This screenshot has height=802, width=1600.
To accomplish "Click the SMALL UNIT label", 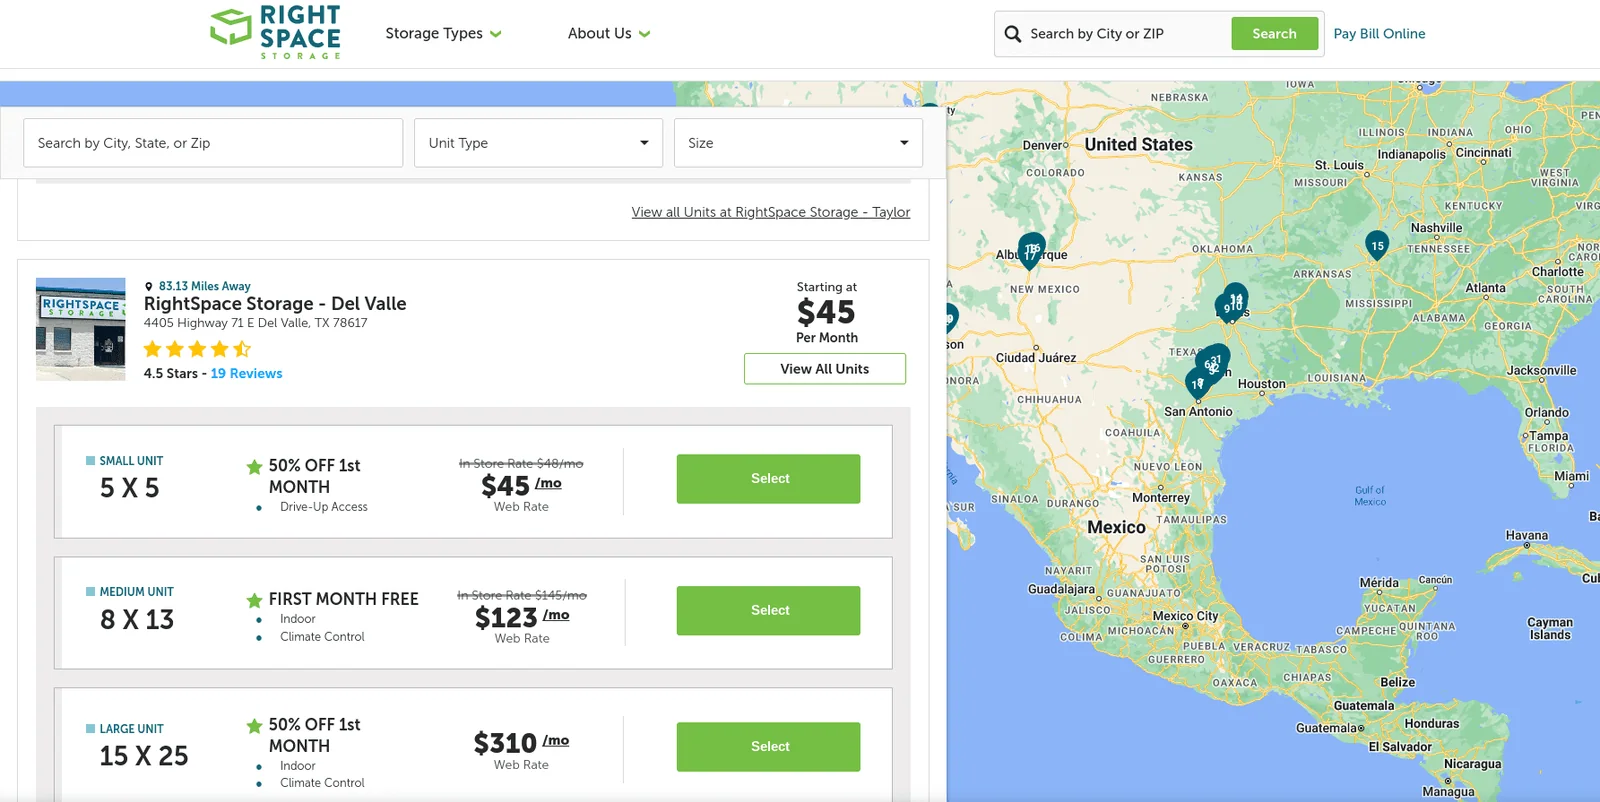I will [x=131, y=461].
